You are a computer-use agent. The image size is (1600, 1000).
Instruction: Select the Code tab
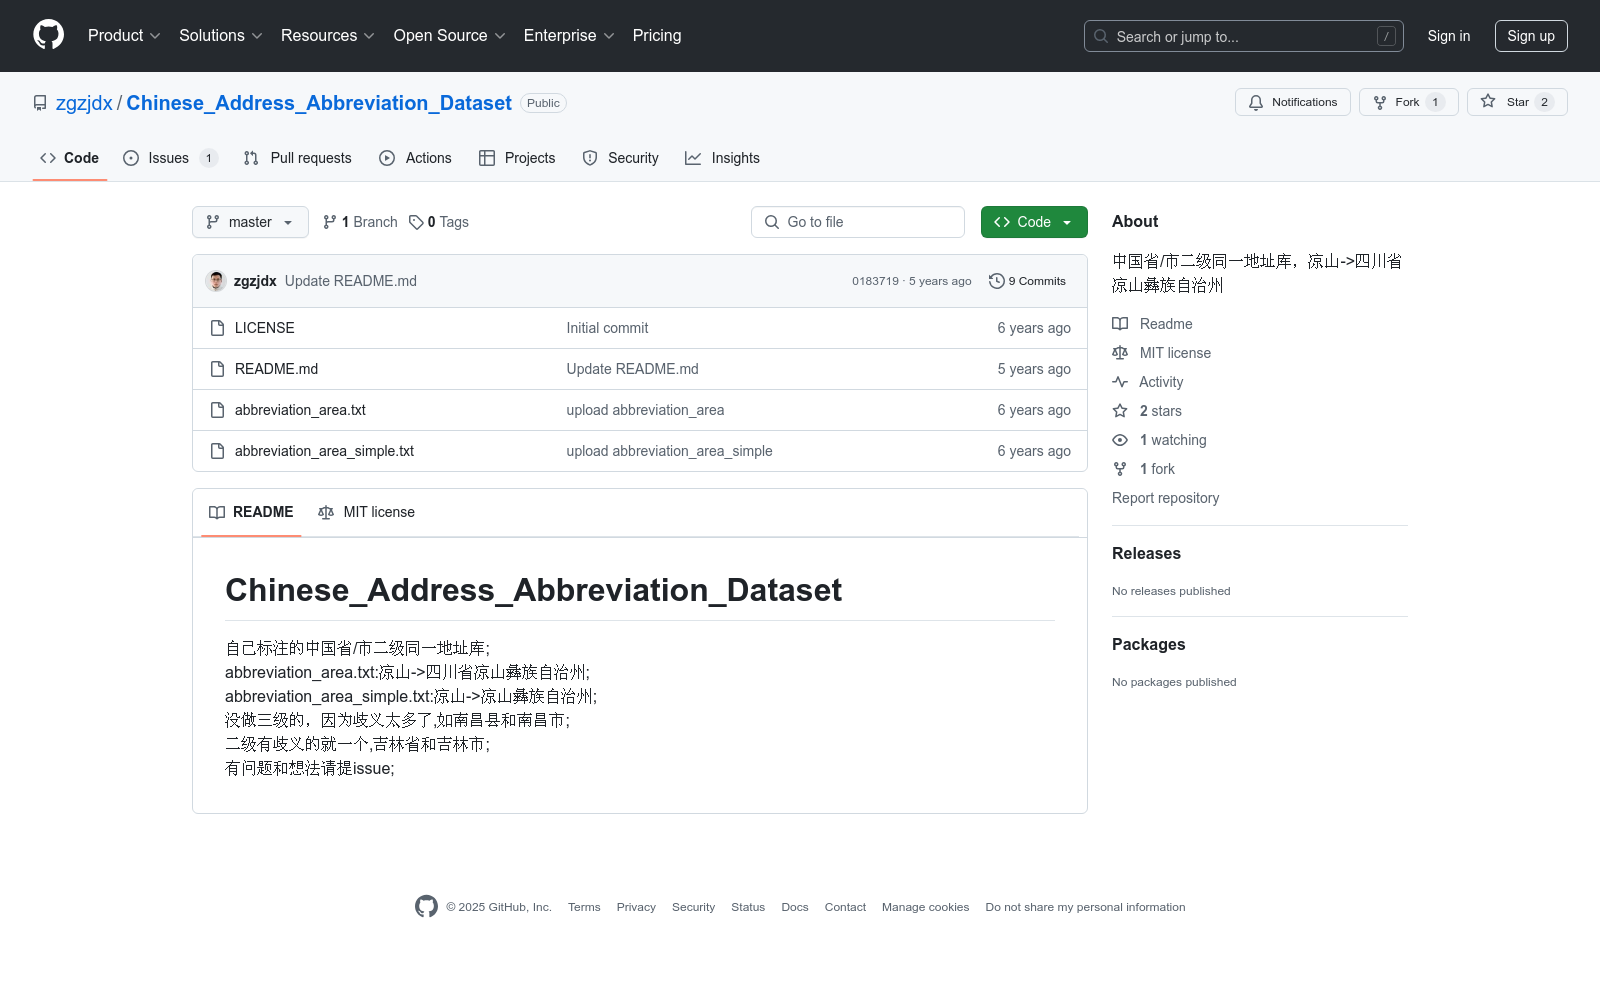(x=70, y=158)
